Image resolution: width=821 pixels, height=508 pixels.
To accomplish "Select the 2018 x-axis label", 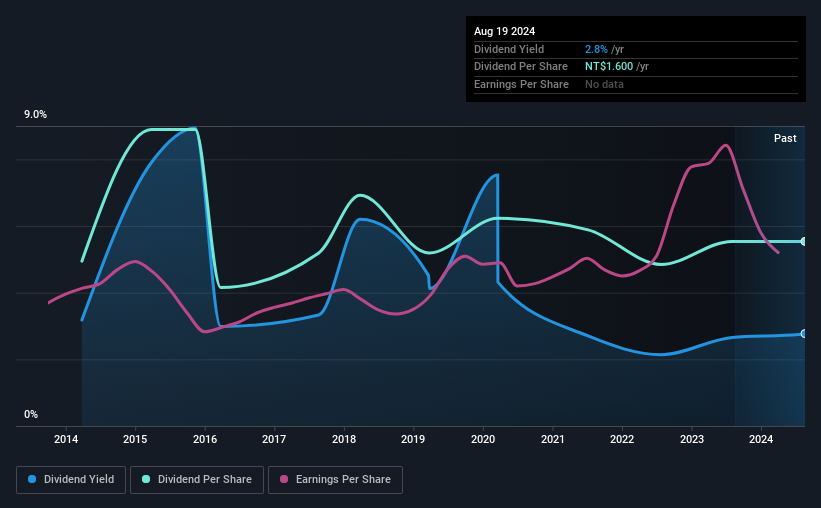I will tap(344, 439).
